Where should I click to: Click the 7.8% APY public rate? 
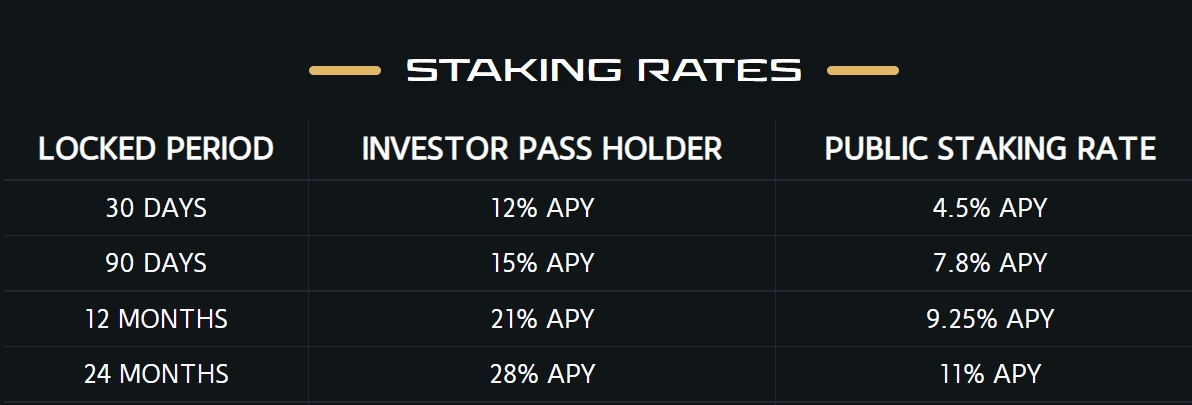pyautogui.click(x=991, y=263)
